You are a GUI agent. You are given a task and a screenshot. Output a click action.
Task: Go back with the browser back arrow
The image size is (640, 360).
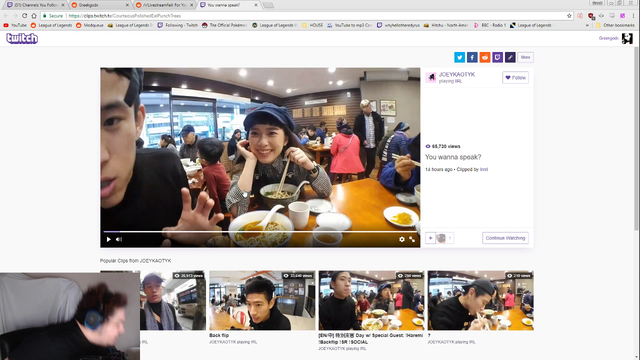[6, 16]
